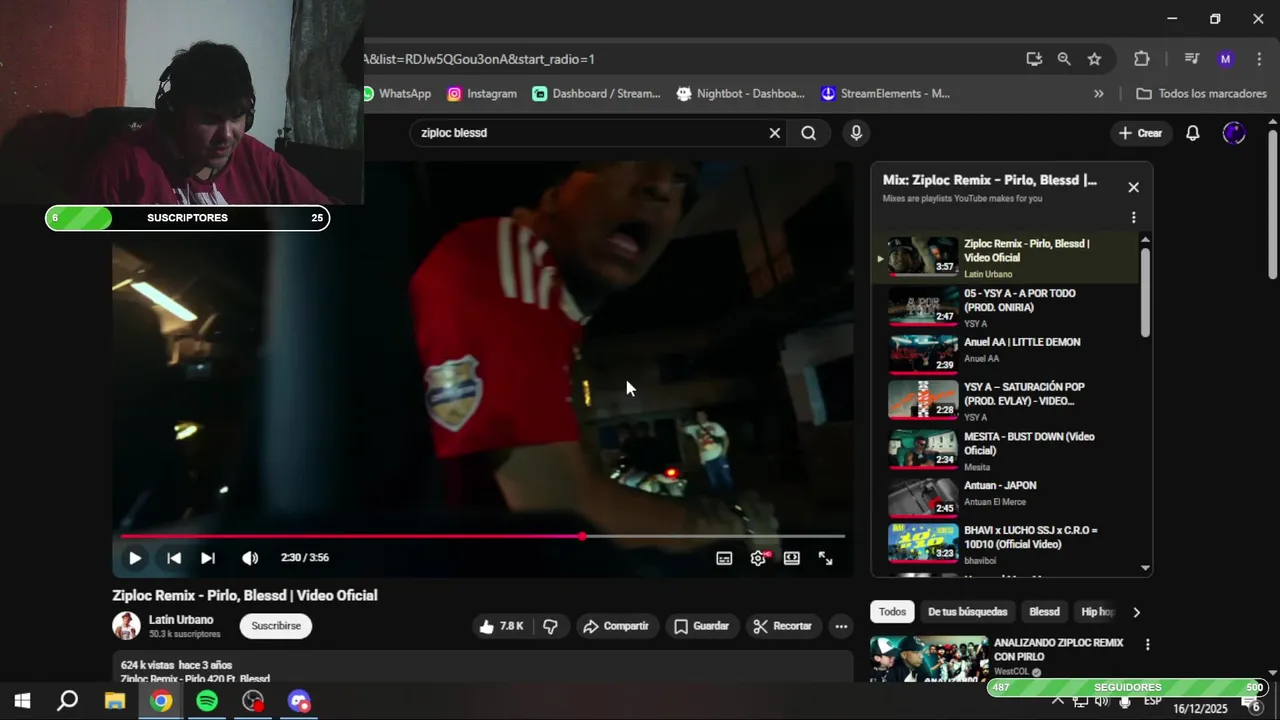Enter fullscreen mode on the video
This screenshot has height=720, width=1280.
tap(826, 558)
